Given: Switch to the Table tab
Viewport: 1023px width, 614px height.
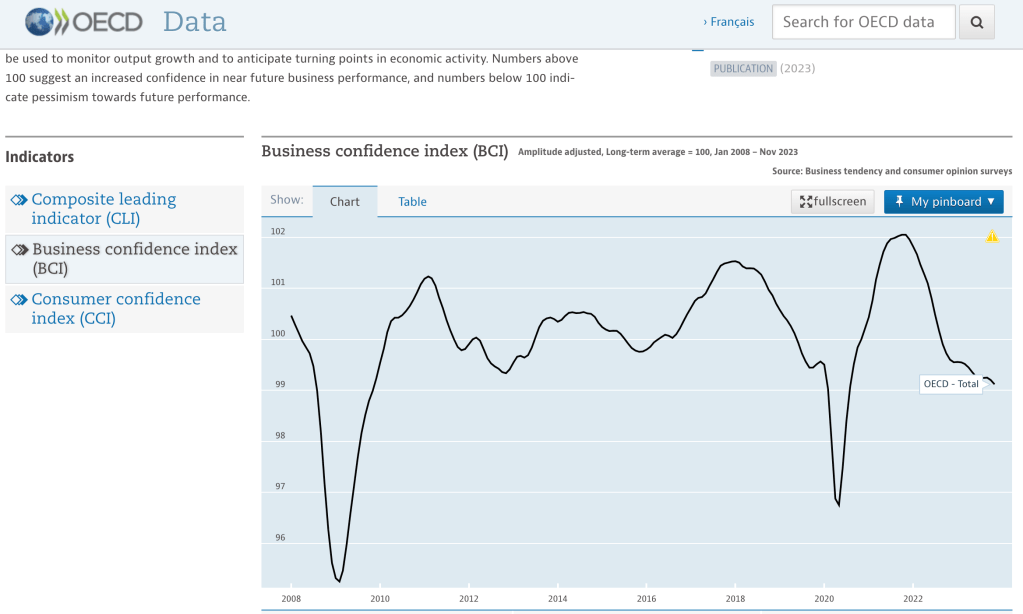Looking at the screenshot, I should [412, 202].
